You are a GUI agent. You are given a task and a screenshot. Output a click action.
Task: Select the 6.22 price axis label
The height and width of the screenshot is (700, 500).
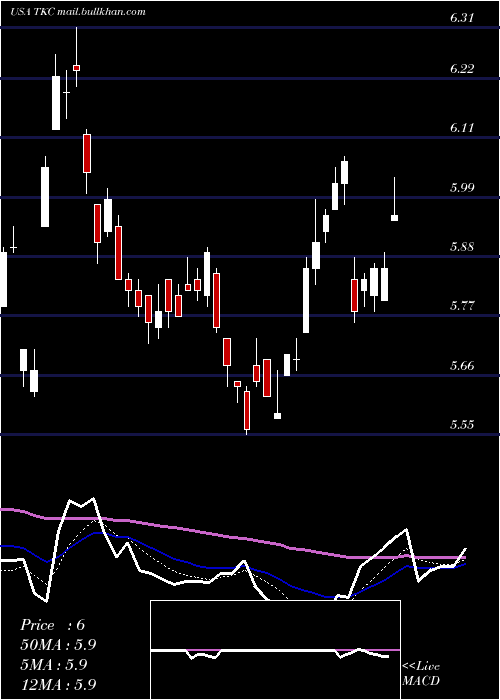(462, 69)
